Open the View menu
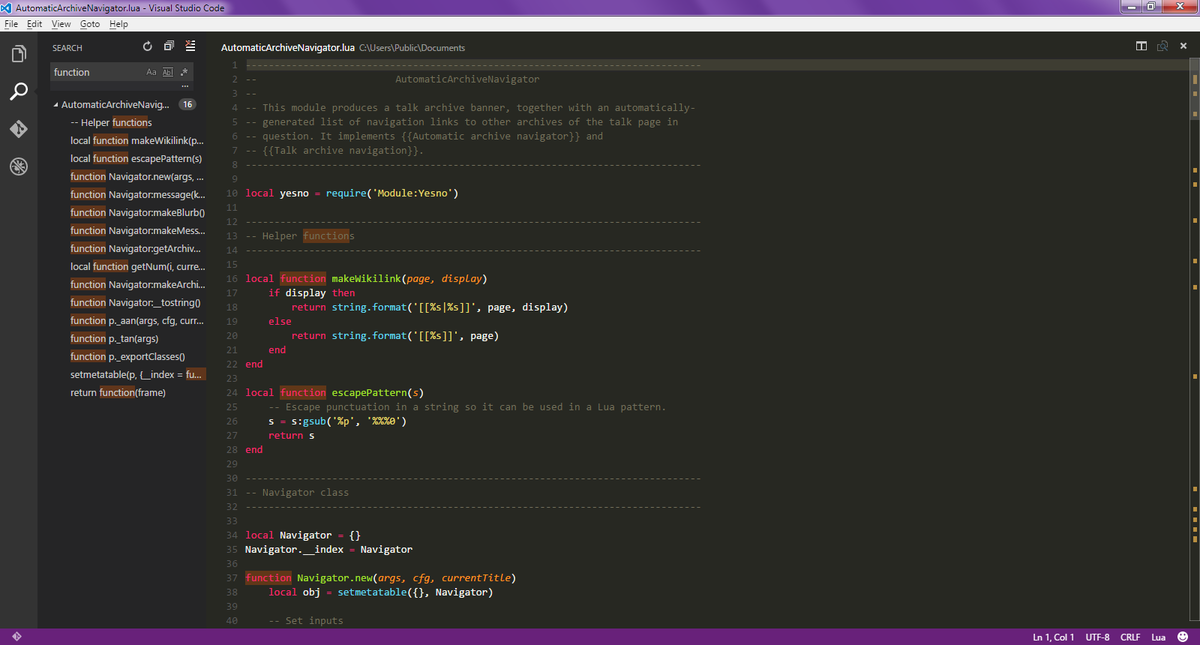 point(60,23)
